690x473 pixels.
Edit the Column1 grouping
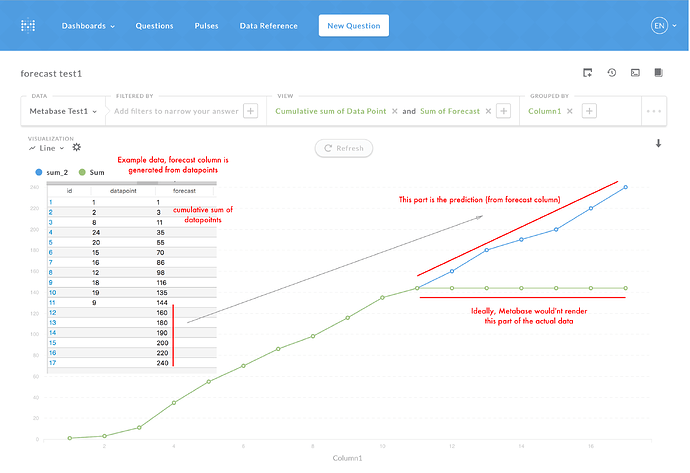(x=544, y=111)
